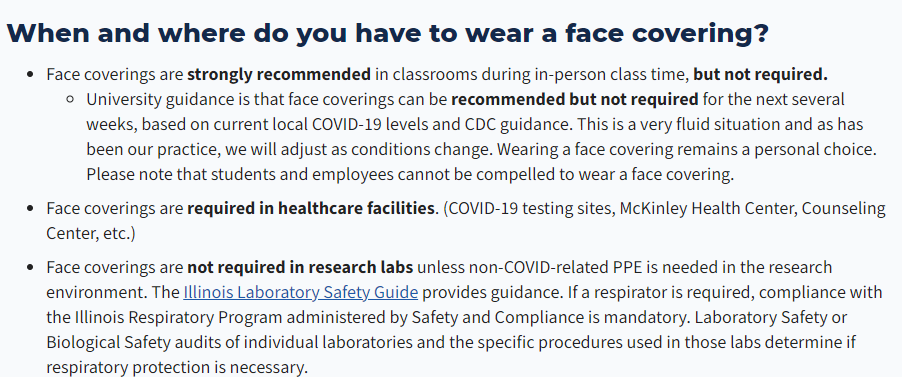The height and width of the screenshot is (377, 902).
Task: Open the Illinois Laboratory Safety Guide link
Action: coord(300,292)
